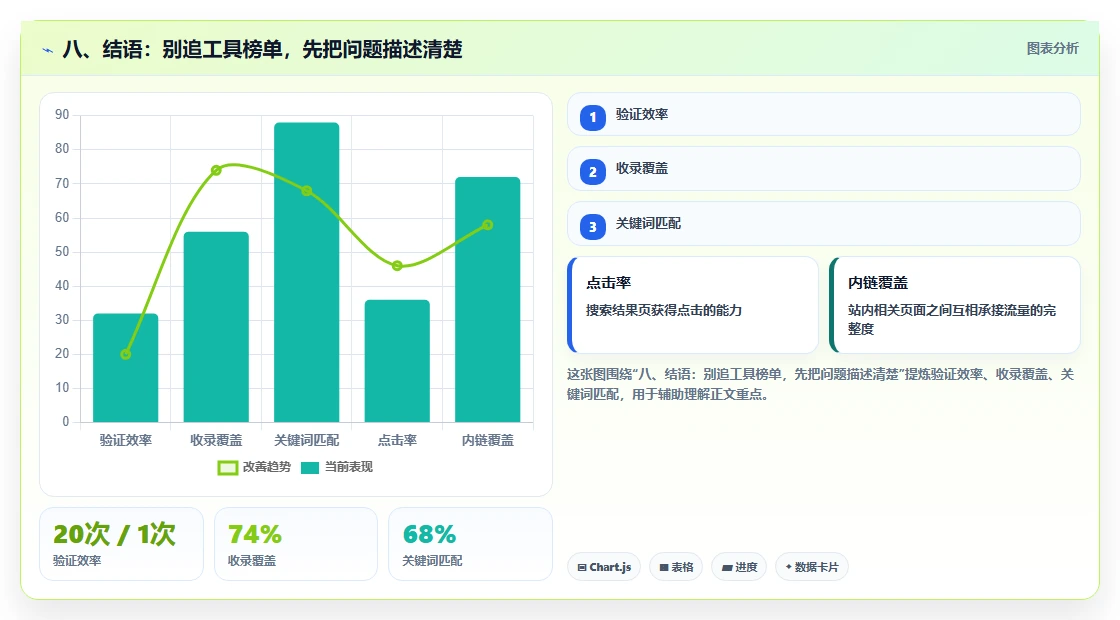The width and height of the screenshot is (1120, 620).
Task: Click the 关键词匹配 label under 68%
Action: pyautogui.click(x=432, y=561)
